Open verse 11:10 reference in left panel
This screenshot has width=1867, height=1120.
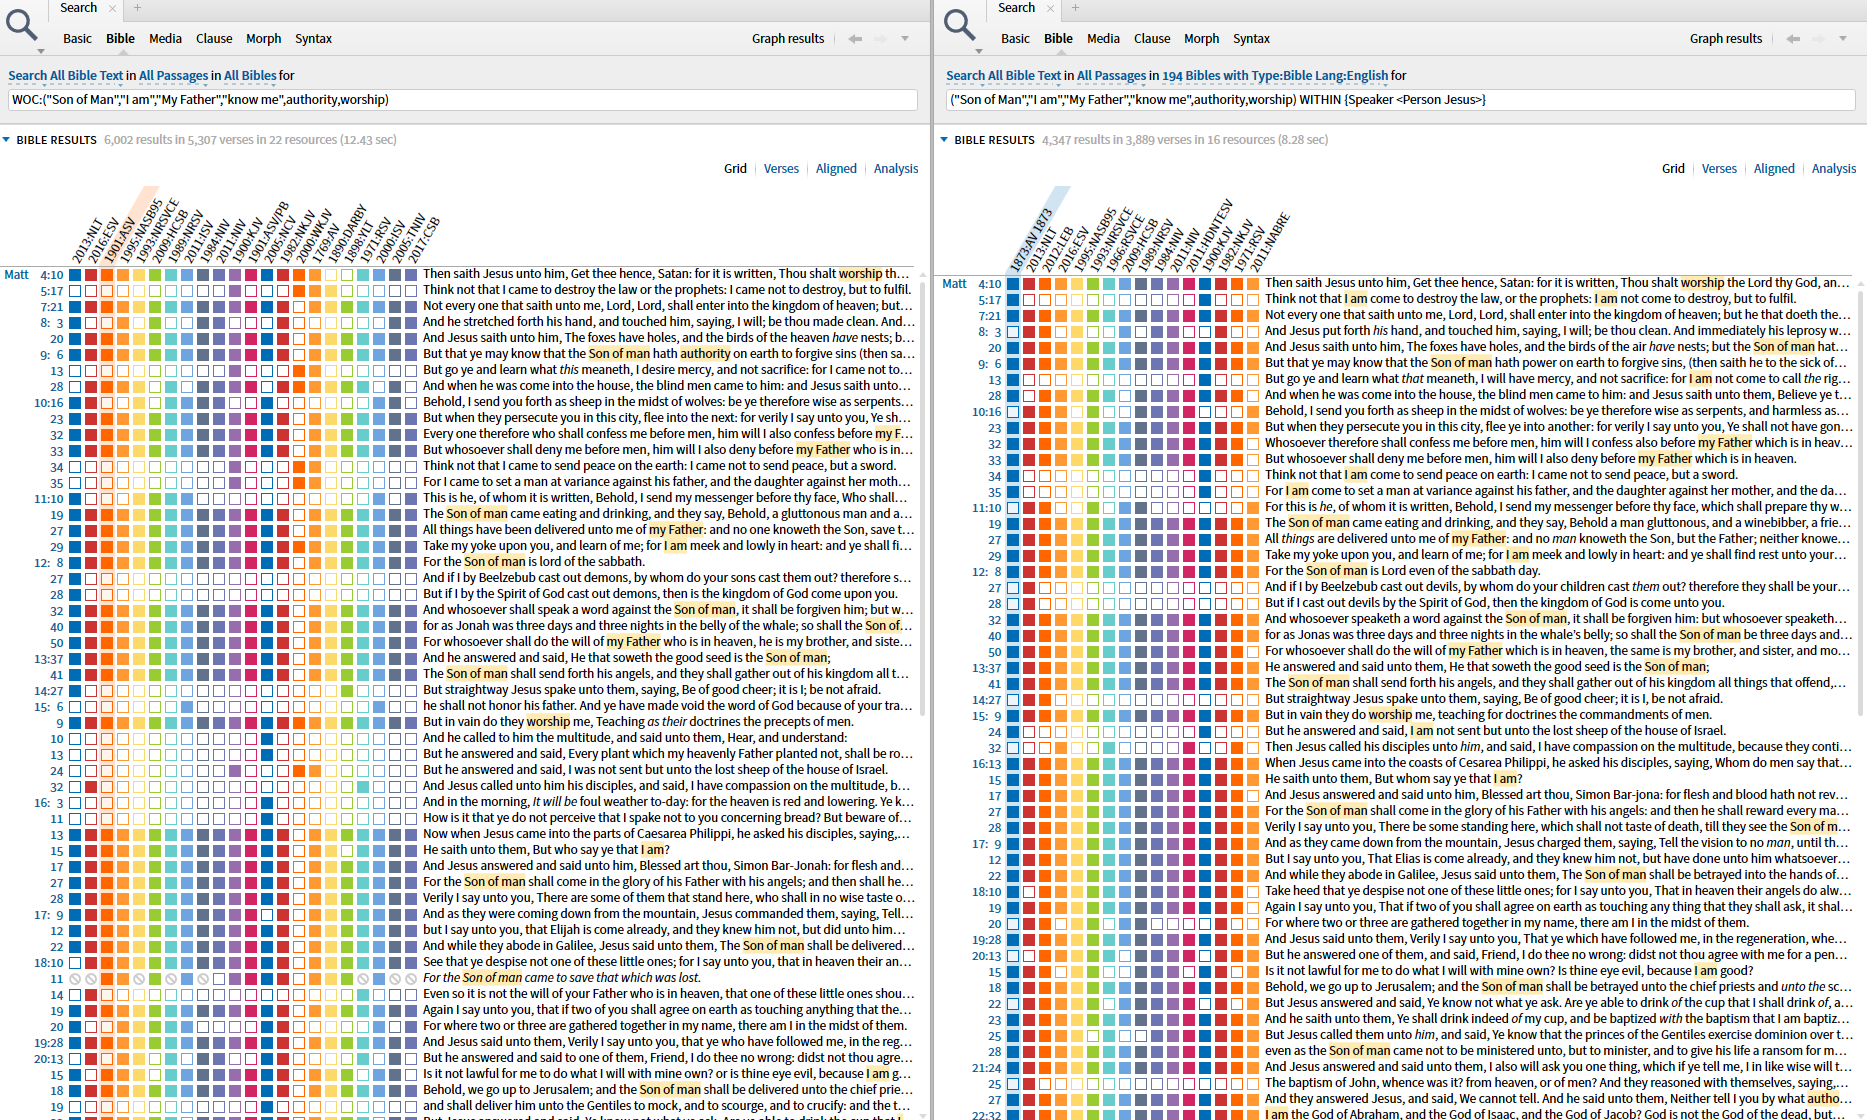(x=49, y=498)
